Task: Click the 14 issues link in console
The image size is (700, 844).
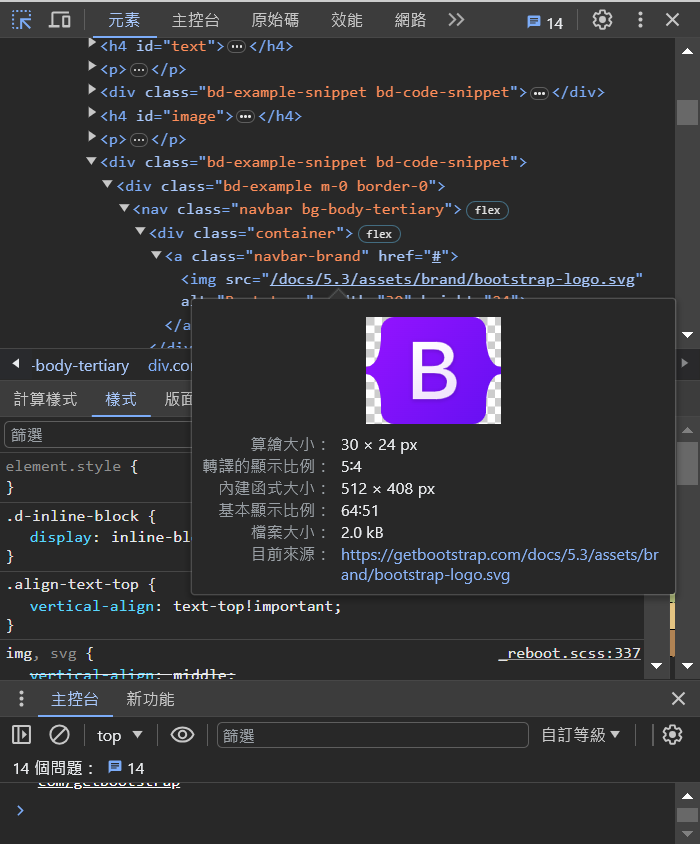Action: point(127,768)
